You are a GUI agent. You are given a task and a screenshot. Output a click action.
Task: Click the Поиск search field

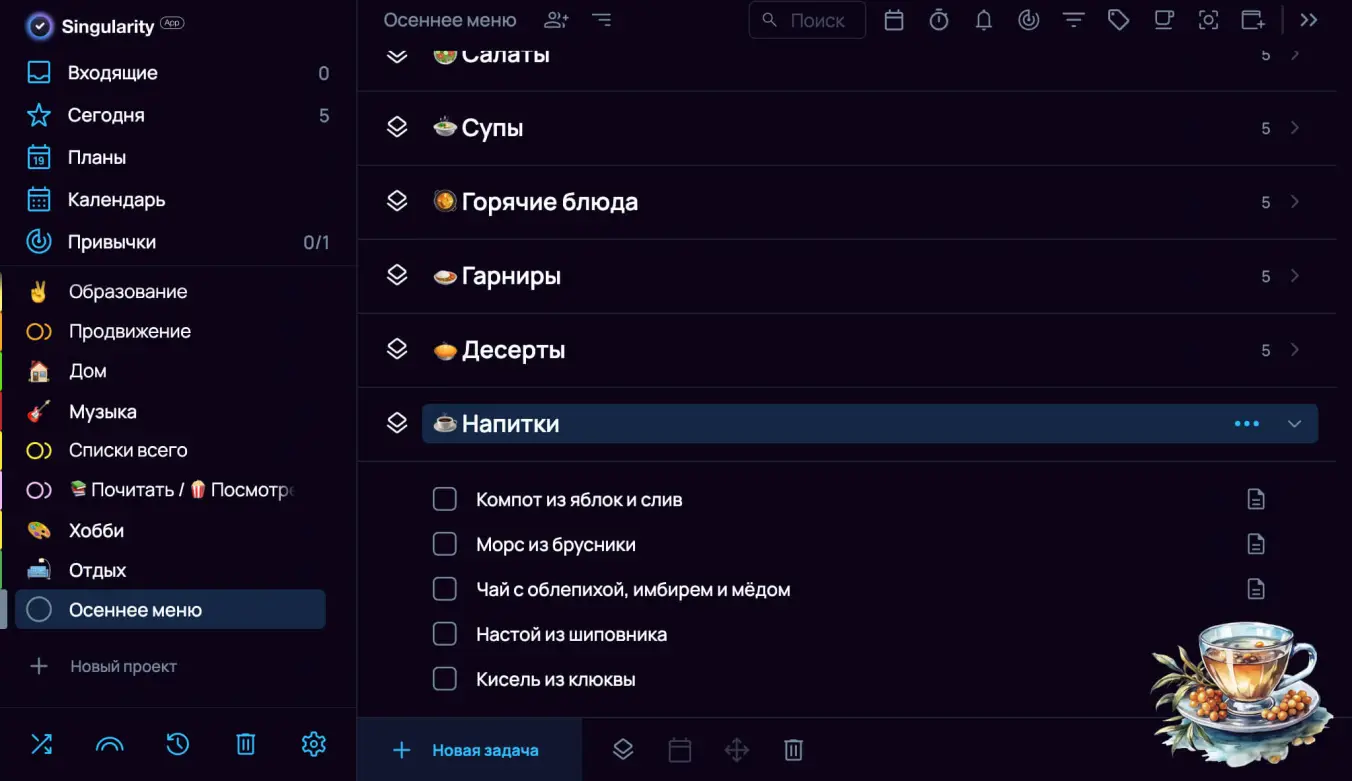[807, 20]
